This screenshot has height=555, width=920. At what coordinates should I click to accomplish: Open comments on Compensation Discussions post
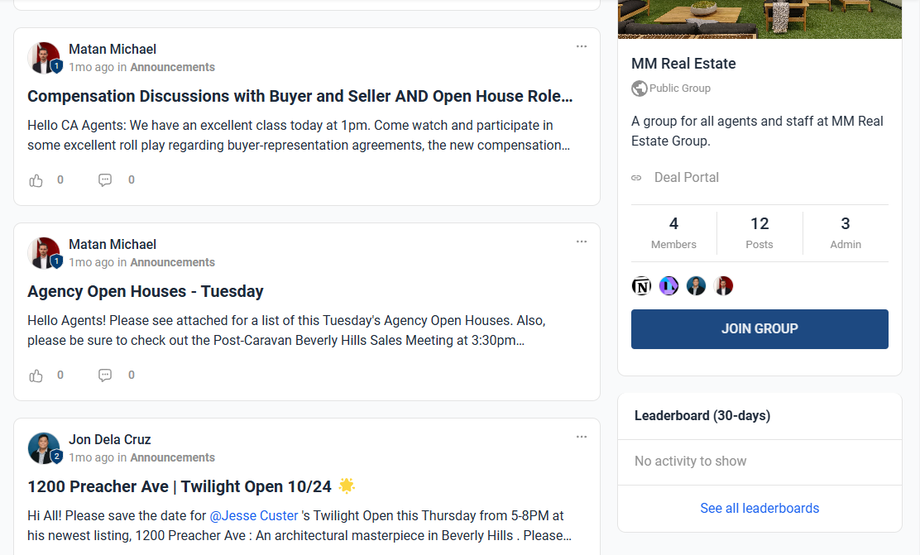(105, 180)
